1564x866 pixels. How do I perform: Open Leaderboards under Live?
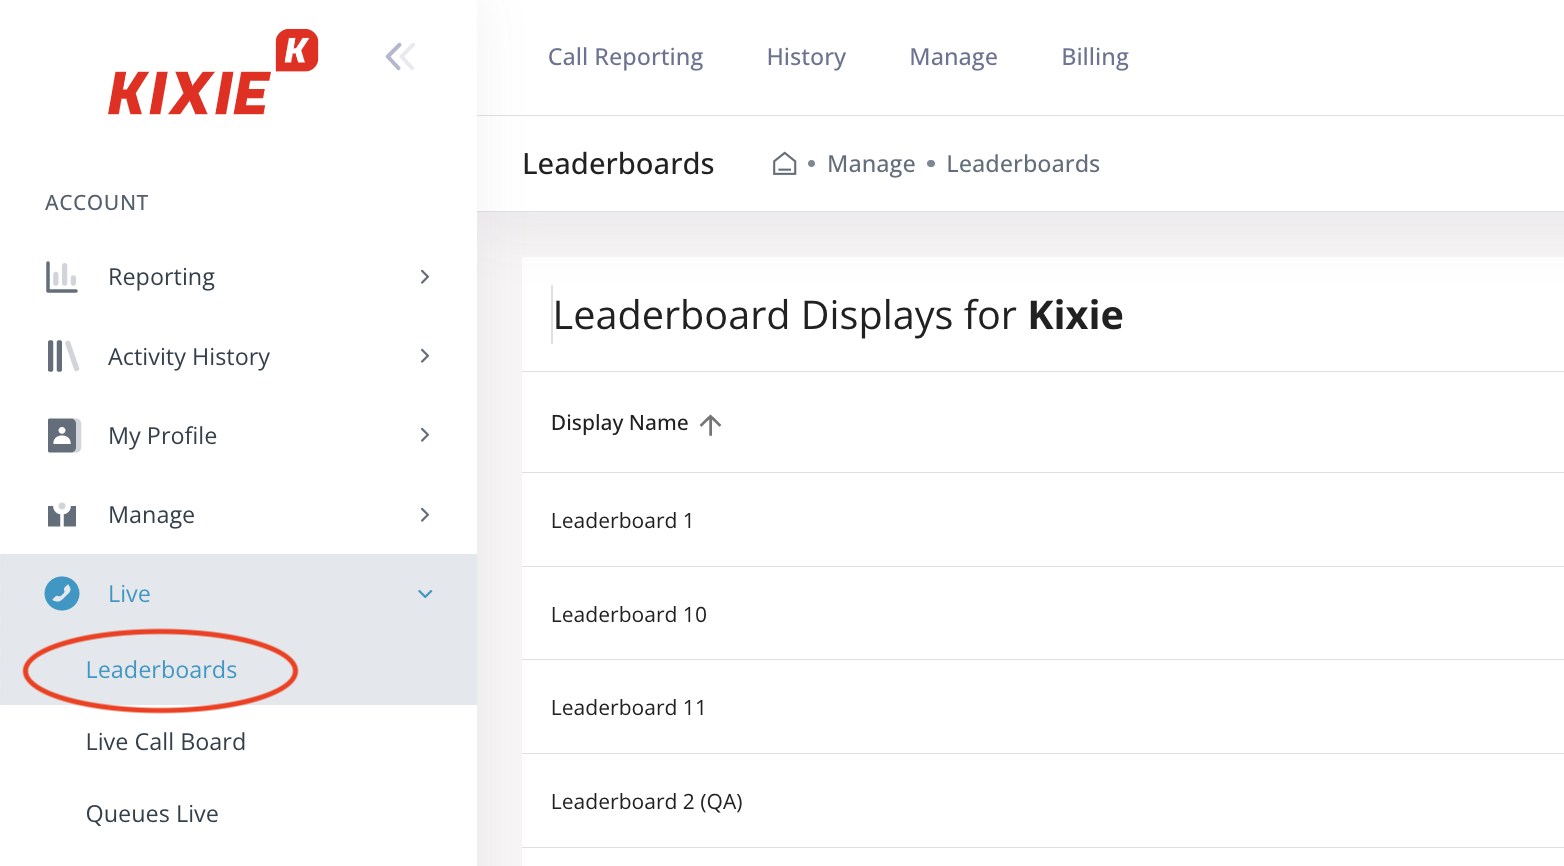[x=161, y=670]
